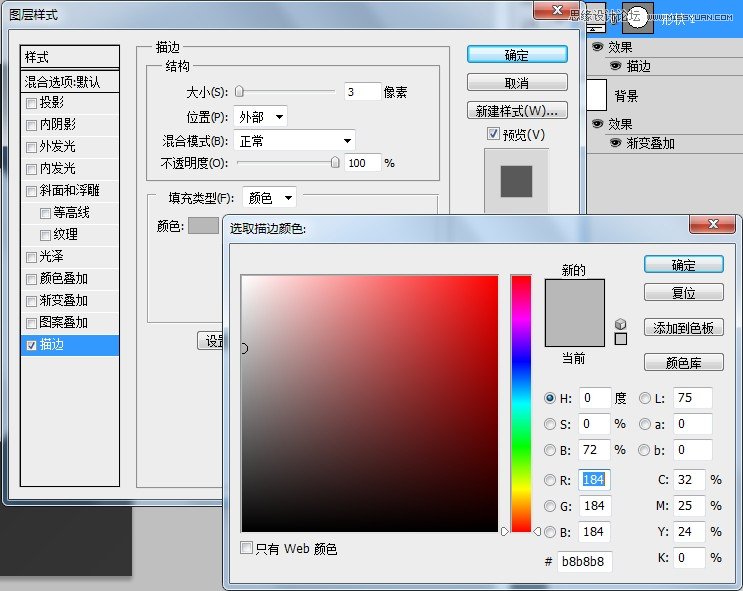Viewport: 743px width, 591px height.
Task: Select 混合选项:默认 blending options entry
Action: click(70, 82)
